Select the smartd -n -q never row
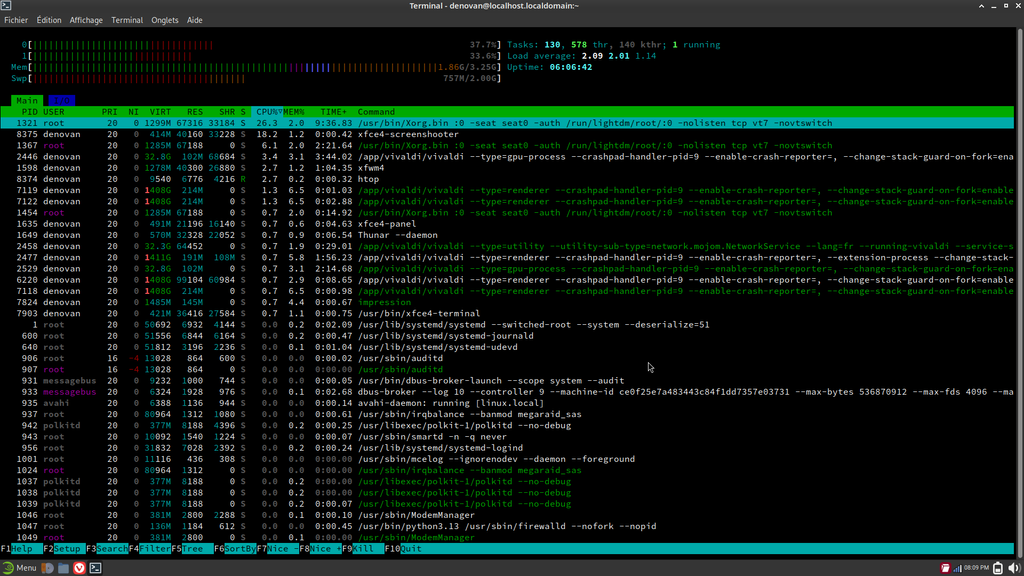 pos(507,437)
